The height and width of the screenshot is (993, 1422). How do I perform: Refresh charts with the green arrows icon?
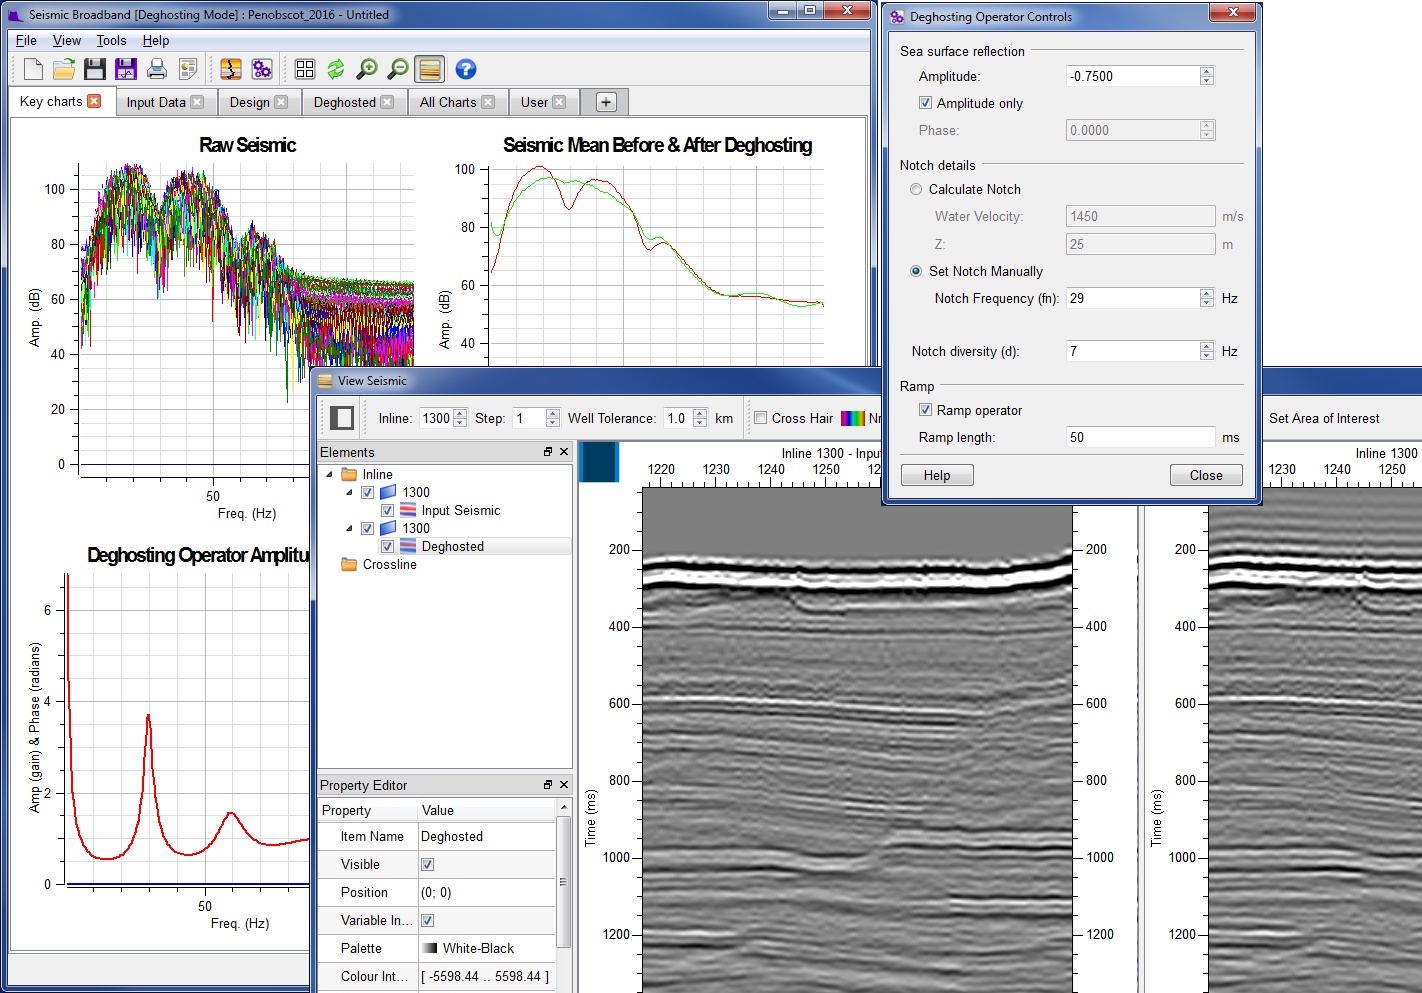click(x=336, y=69)
